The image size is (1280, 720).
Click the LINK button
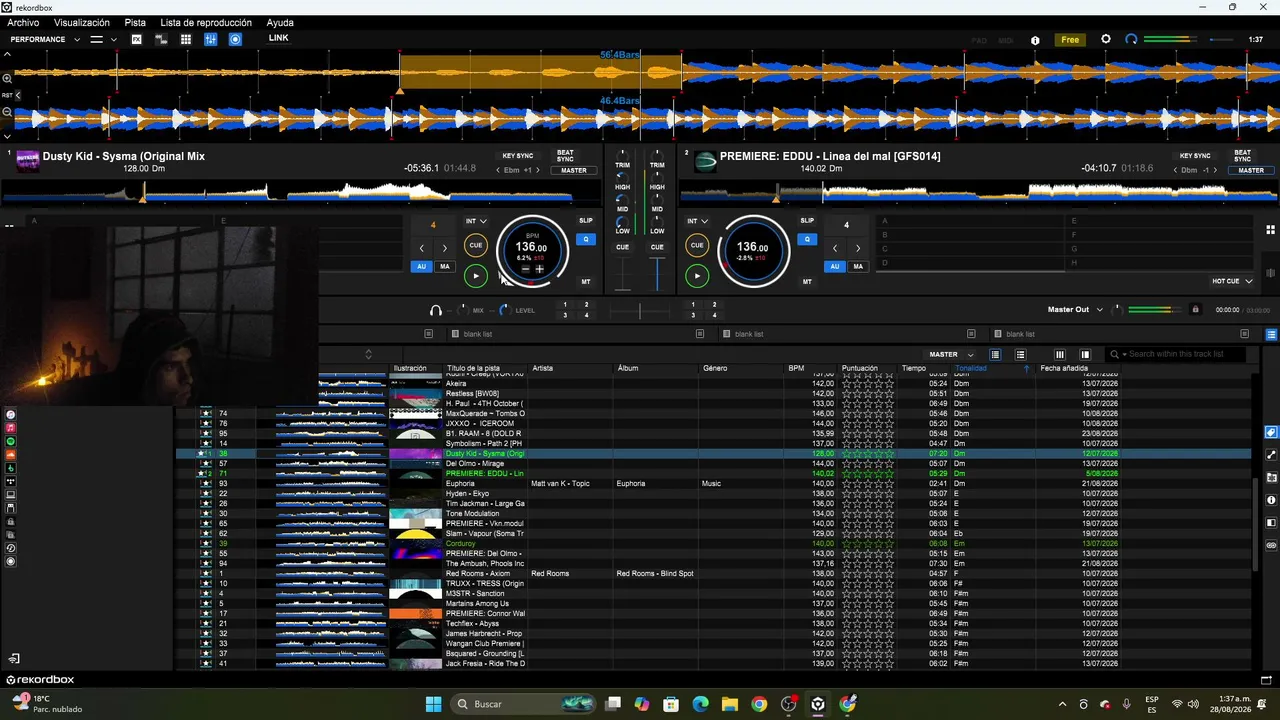pyautogui.click(x=279, y=38)
